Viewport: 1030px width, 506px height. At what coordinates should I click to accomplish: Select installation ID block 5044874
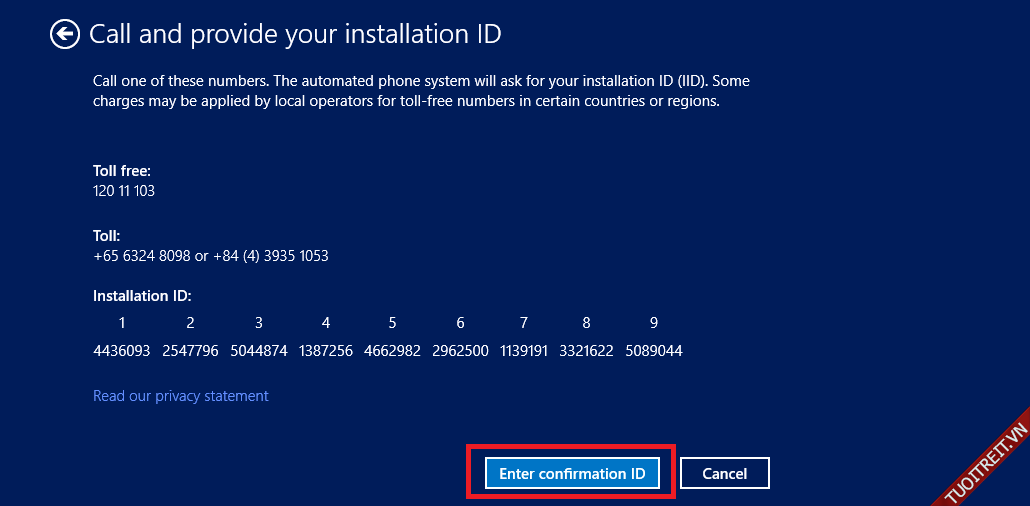pos(258,351)
